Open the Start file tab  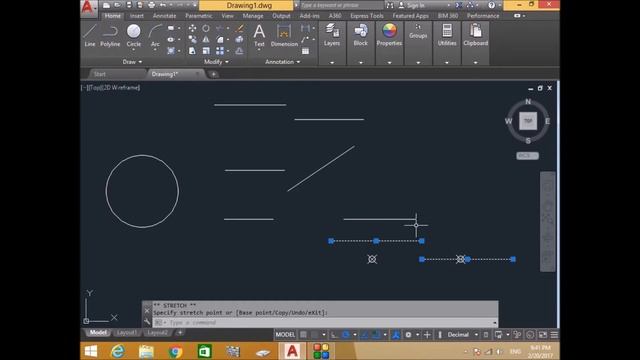coord(100,74)
